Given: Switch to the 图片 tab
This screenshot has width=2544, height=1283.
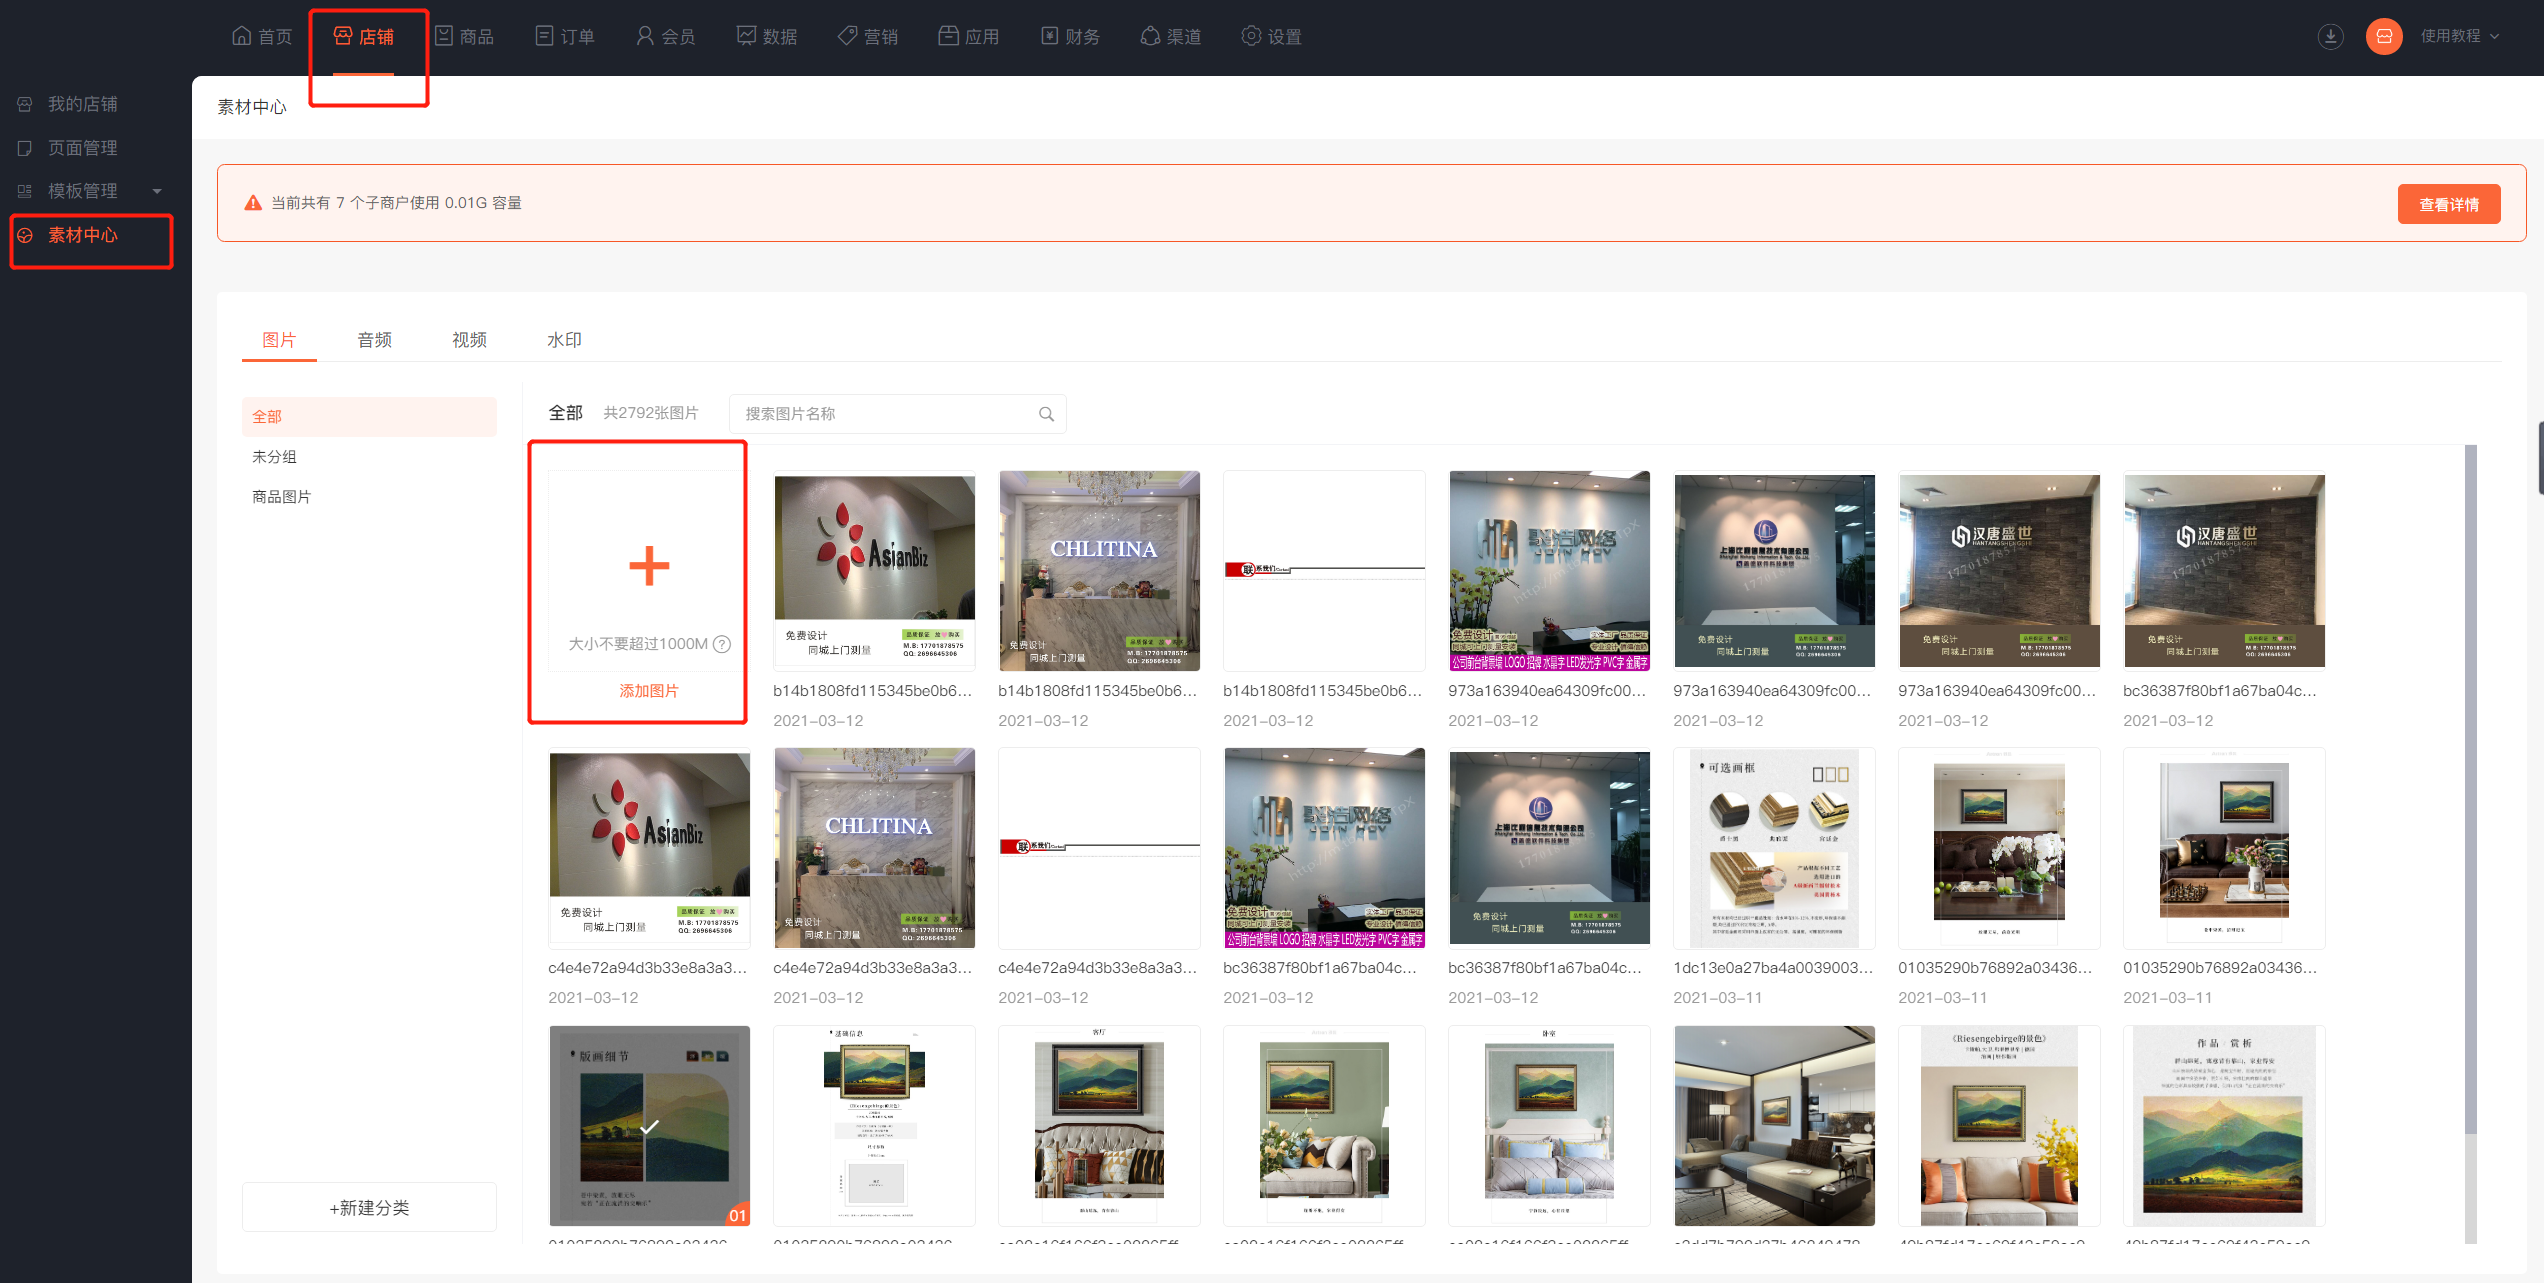Looking at the screenshot, I should [x=279, y=340].
